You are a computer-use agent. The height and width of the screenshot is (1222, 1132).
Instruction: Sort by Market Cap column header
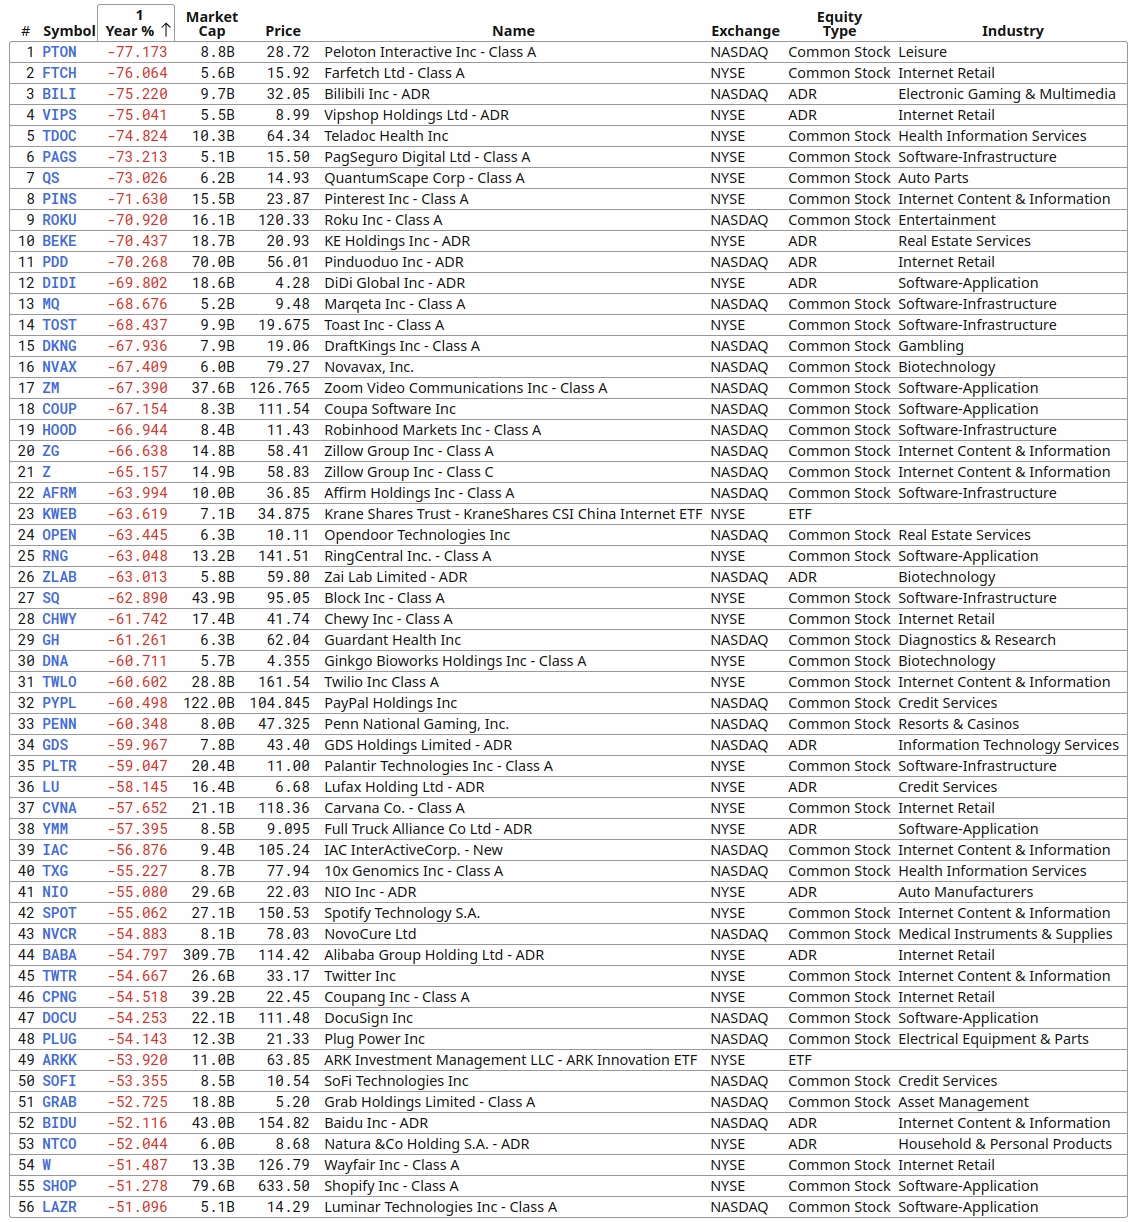(212, 23)
